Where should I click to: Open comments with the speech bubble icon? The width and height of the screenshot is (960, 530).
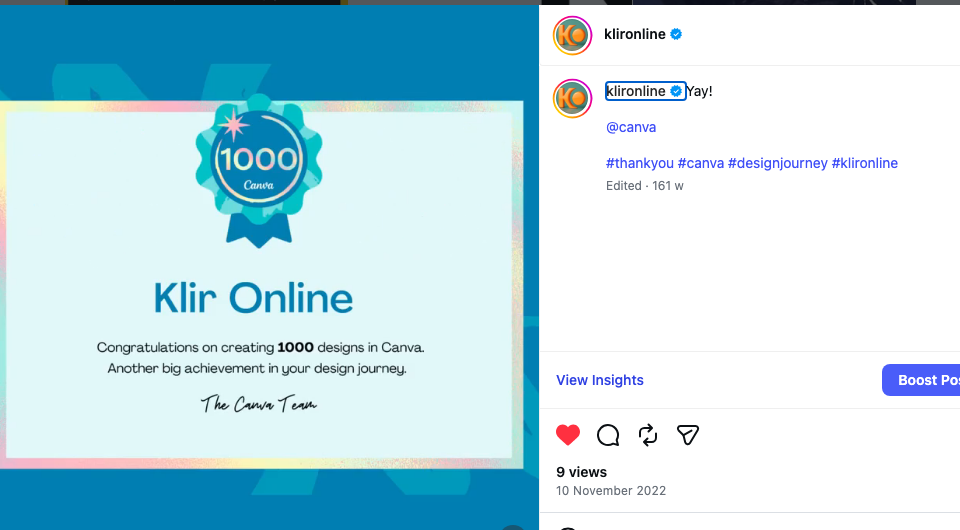pos(608,435)
